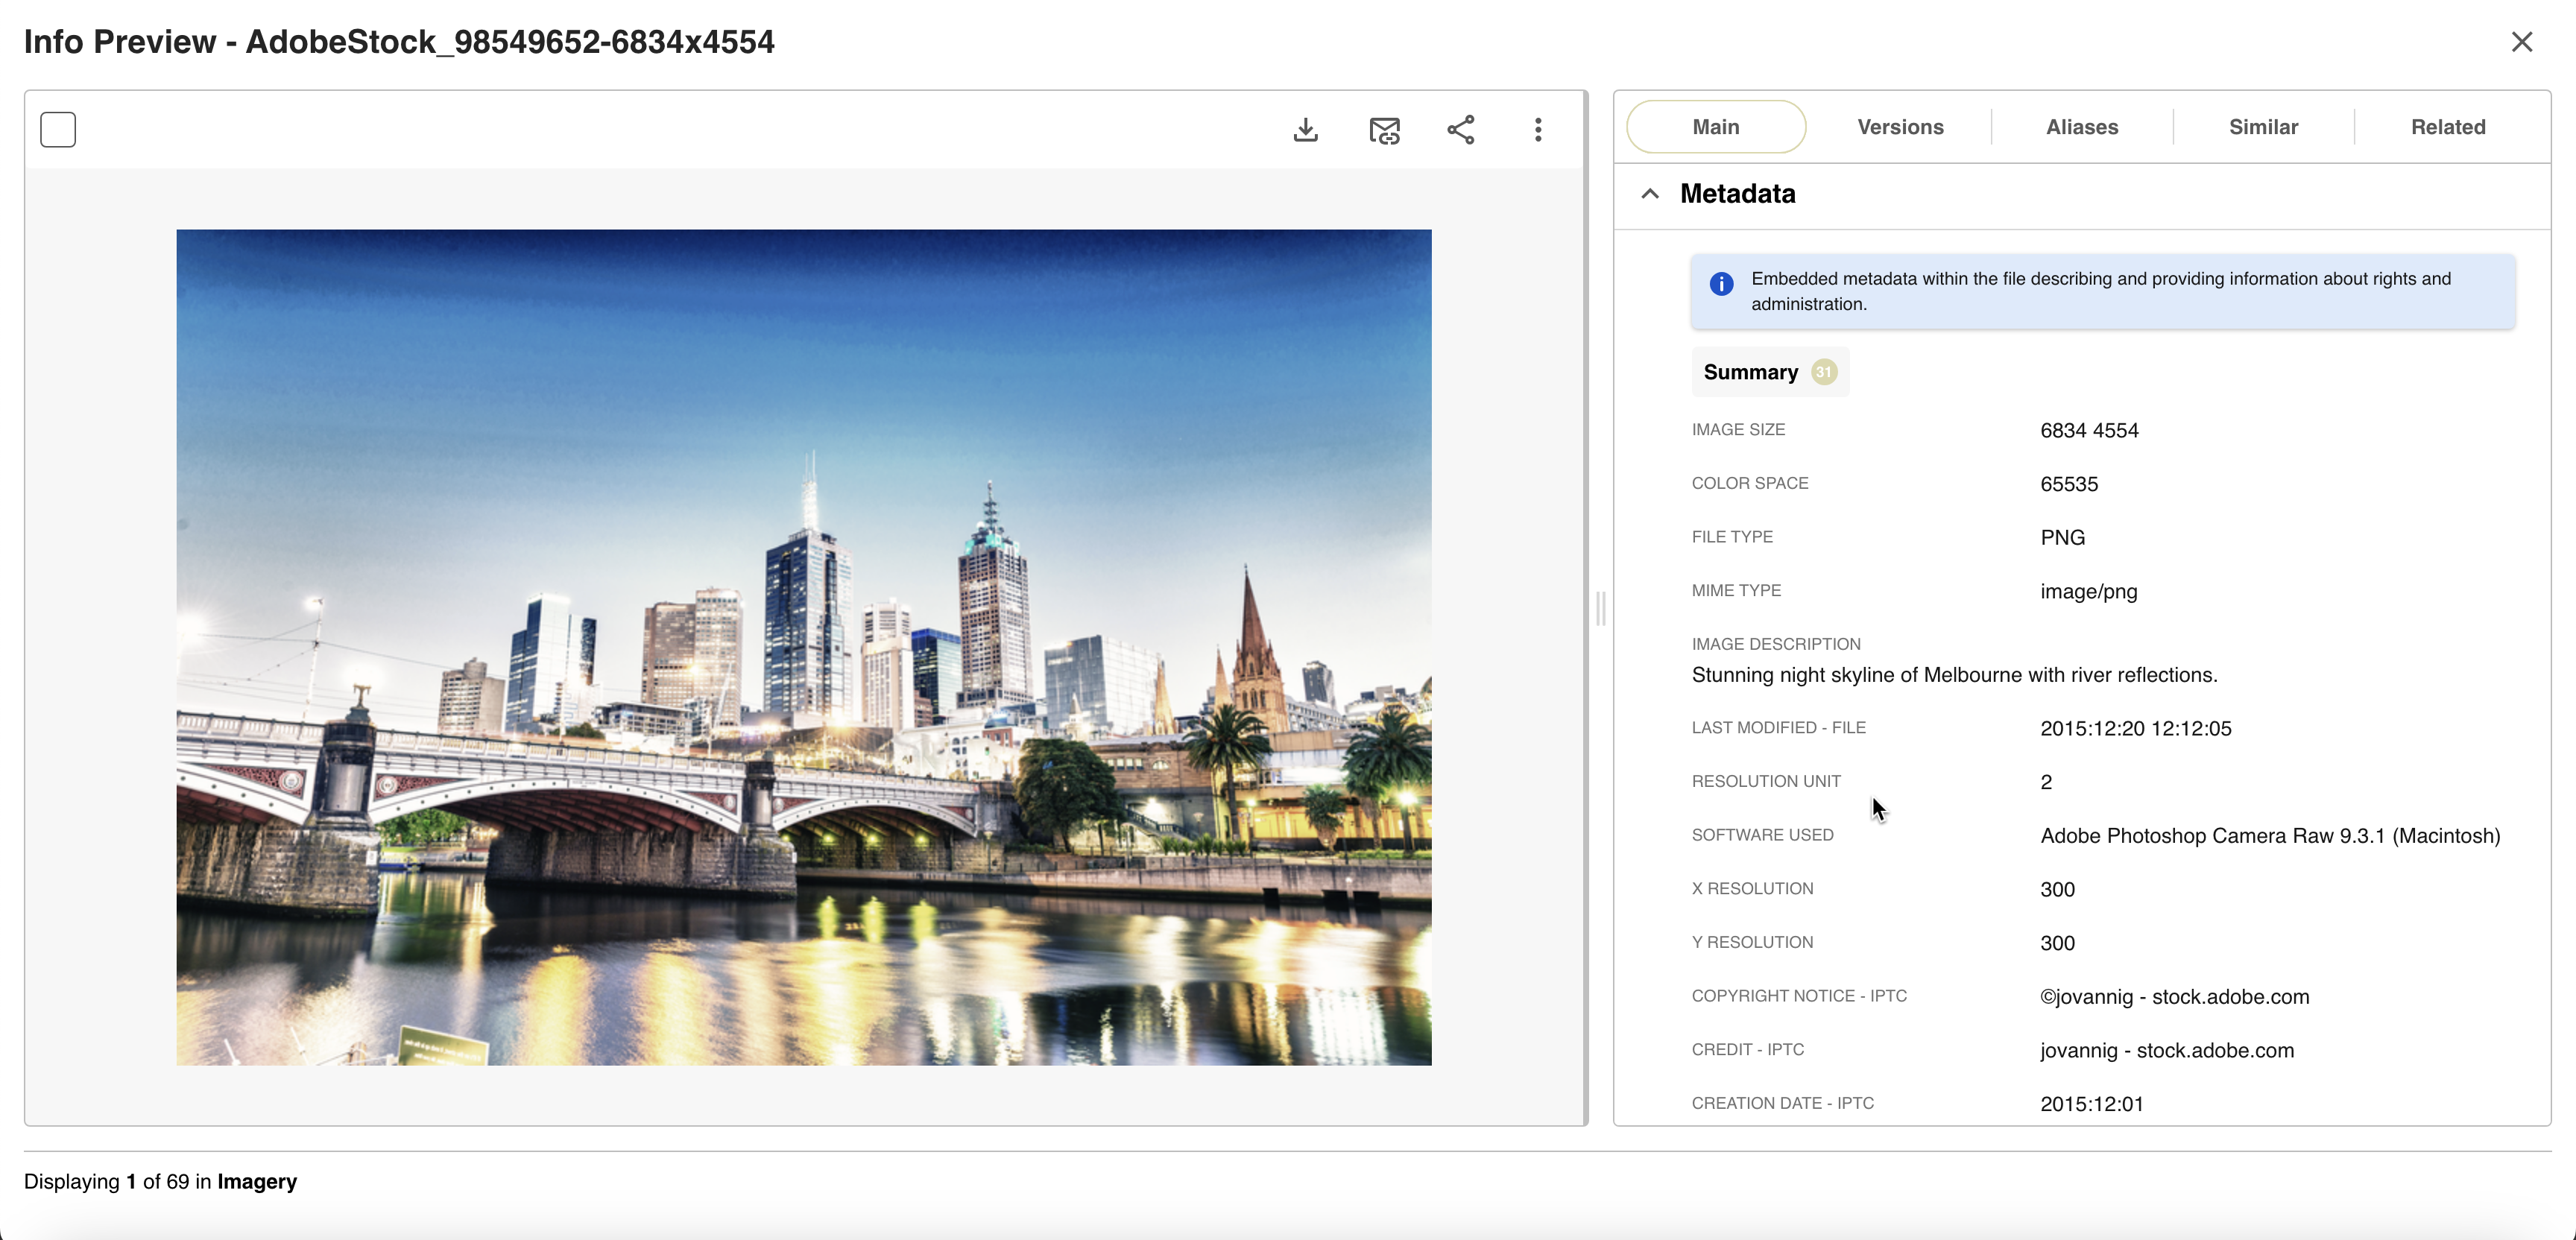Viewport: 2576px width, 1240px height.
Task: Click the panel divider resize handle
Action: click(x=1600, y=608)
